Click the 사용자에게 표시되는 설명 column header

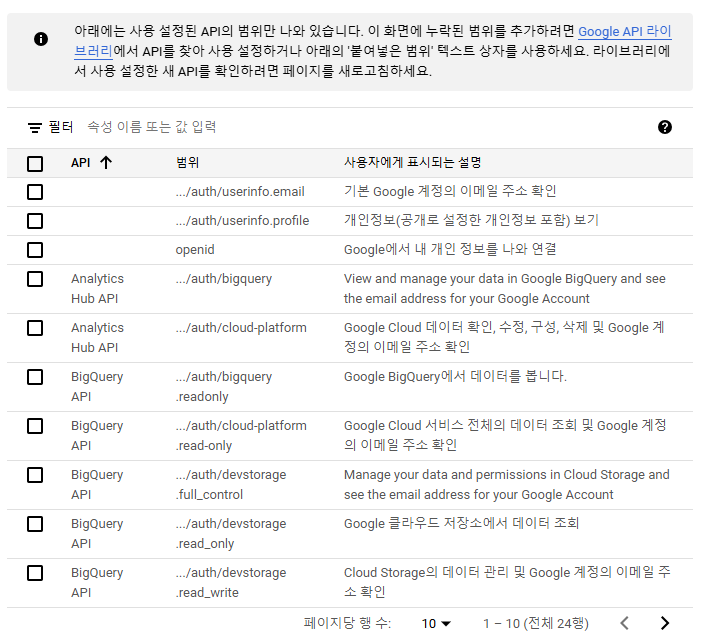(x=412, y=162)
